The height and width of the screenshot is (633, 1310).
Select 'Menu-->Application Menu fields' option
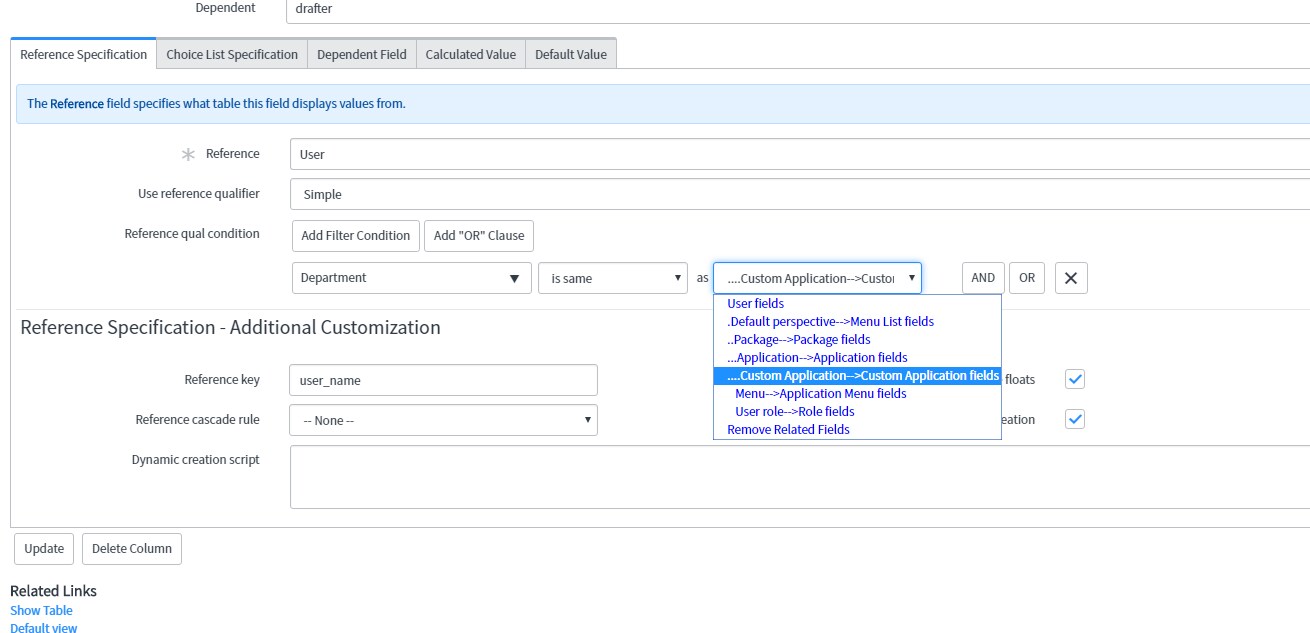click(x=857, y=393)
